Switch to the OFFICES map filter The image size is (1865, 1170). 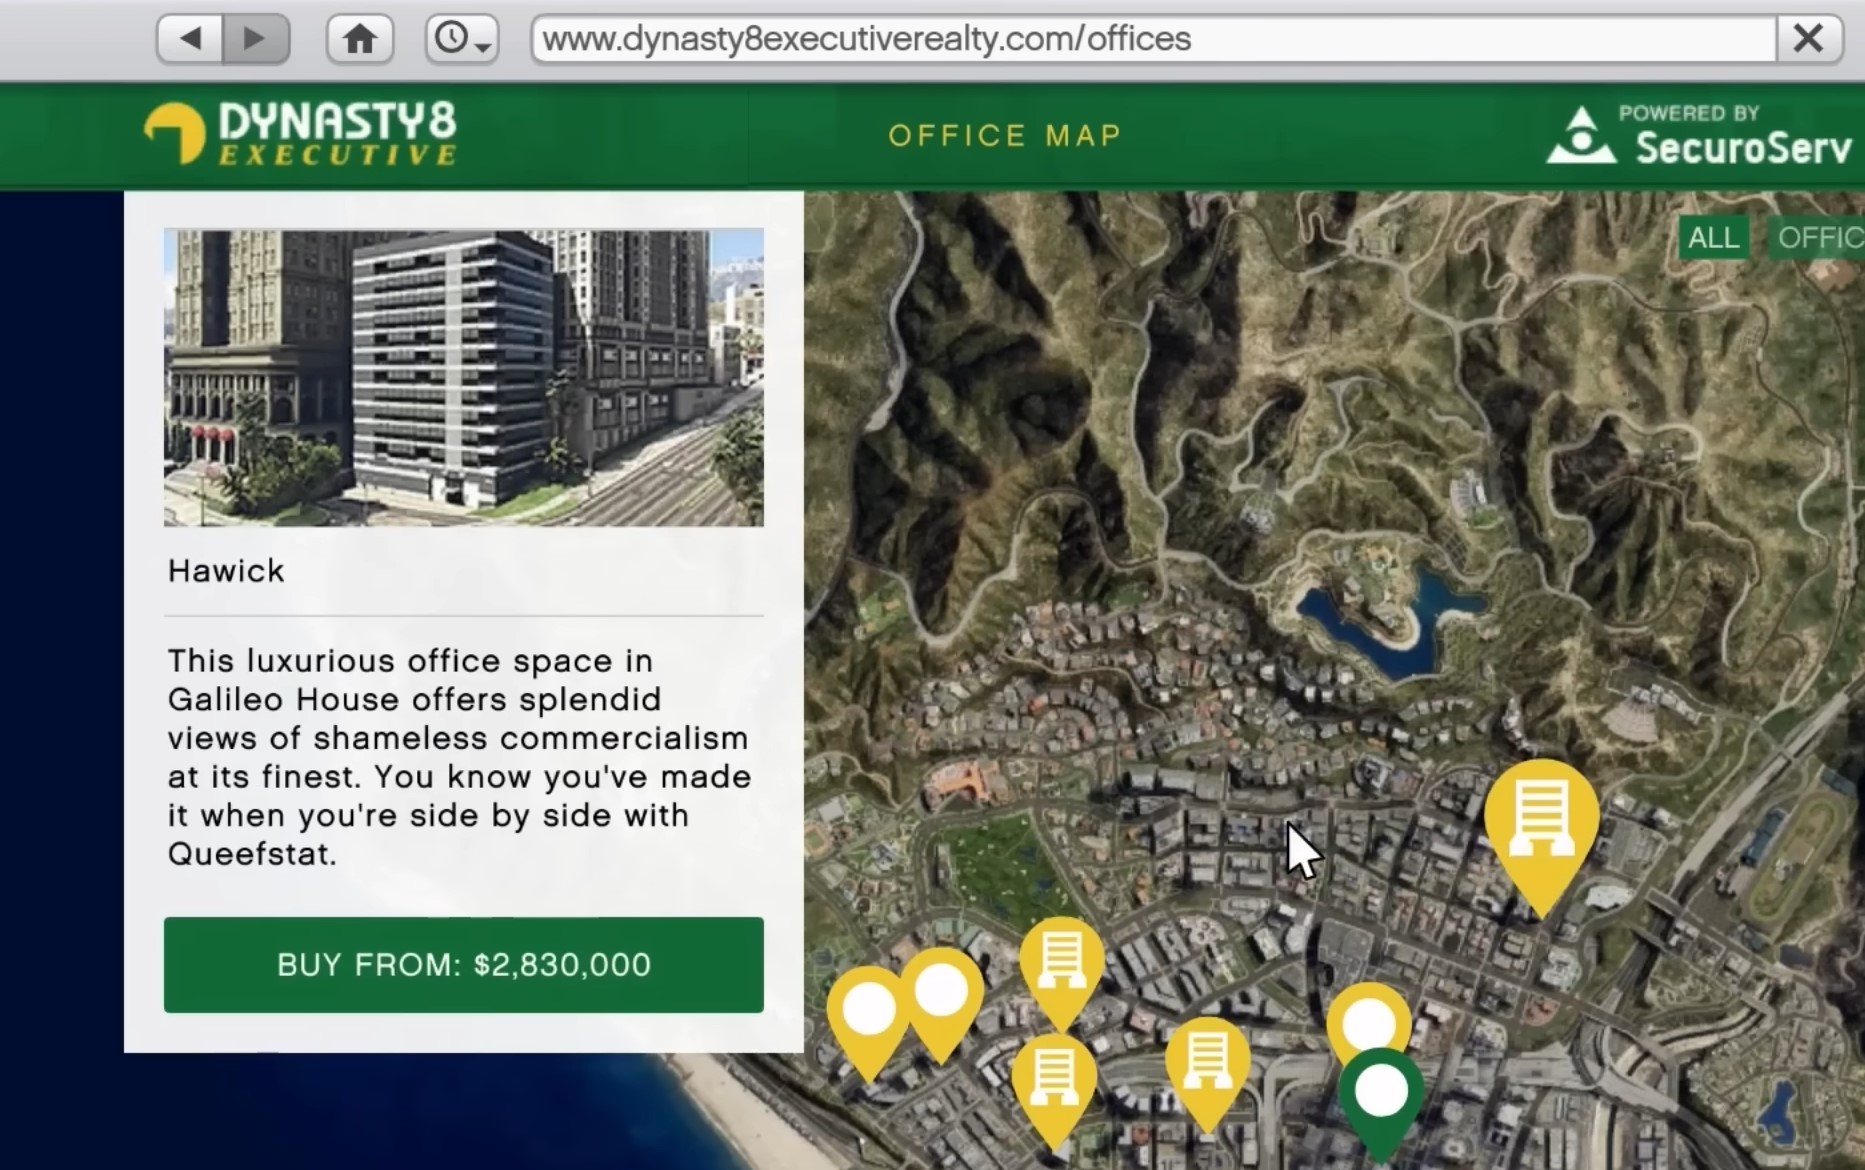[1824, 237]
